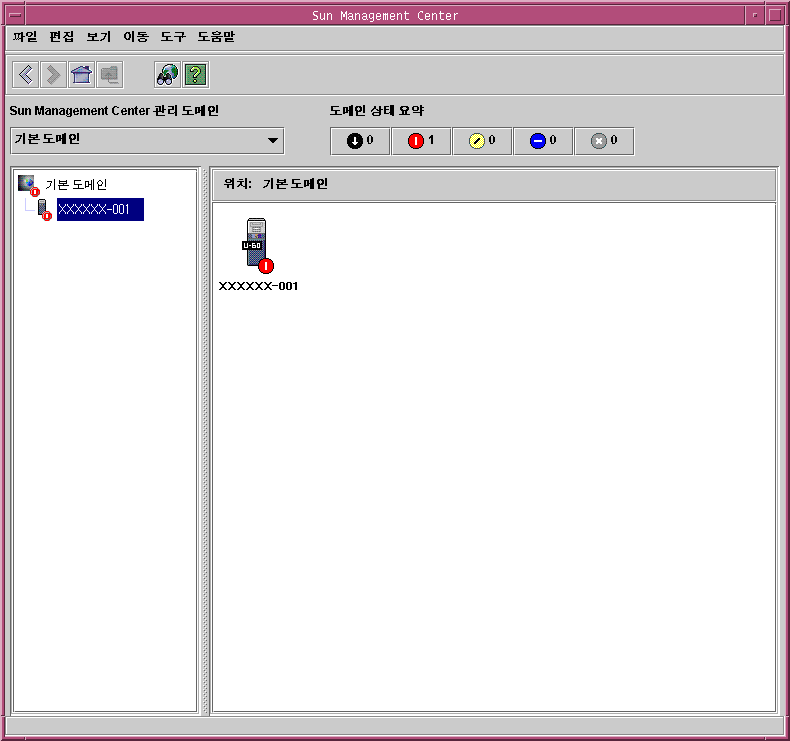This screenshot has width=790, height=741.
Task: Click the grey disabled status button
Action: click(604, 141)
